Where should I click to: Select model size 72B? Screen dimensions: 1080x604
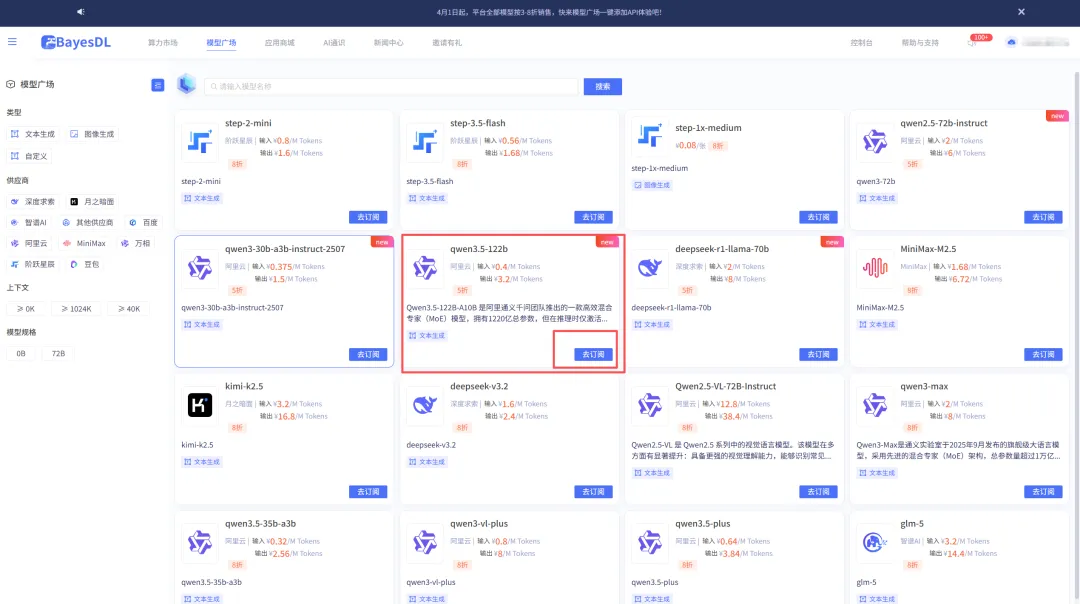[59, 353]
